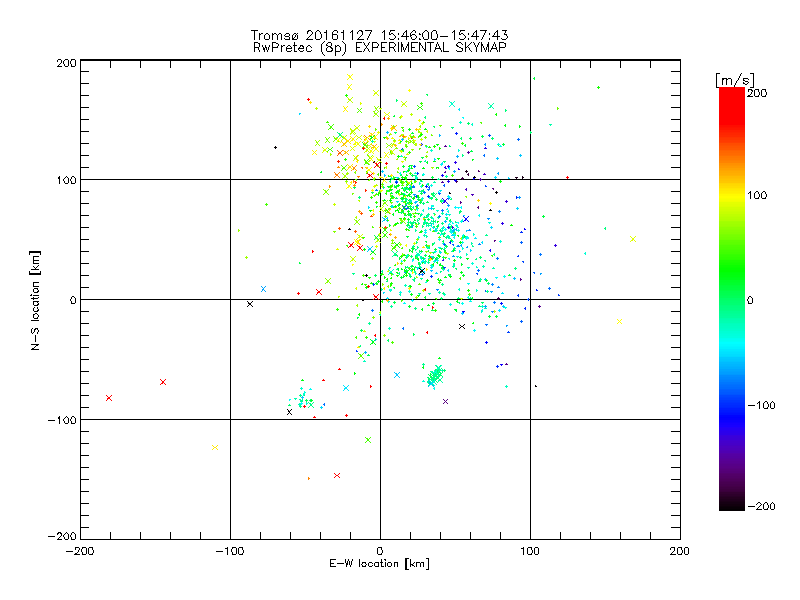
Task: Click the '-200' tick label on the E-W axis
Action: coord(80,551)
